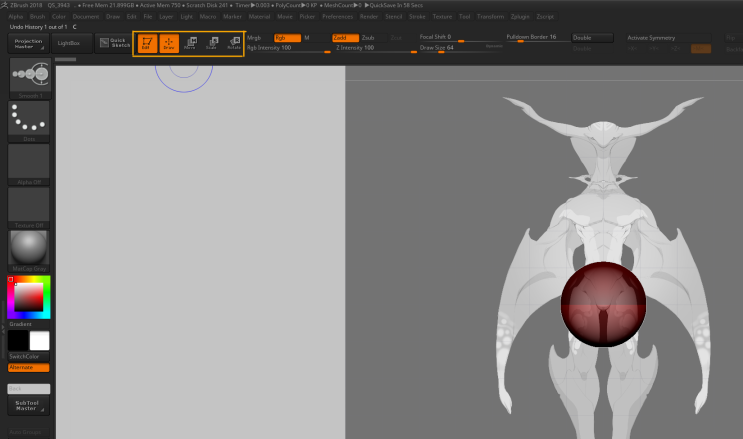Open the Alpha Off selector
Viewport: 743px width, 439px height.
[x=29, y=162]
